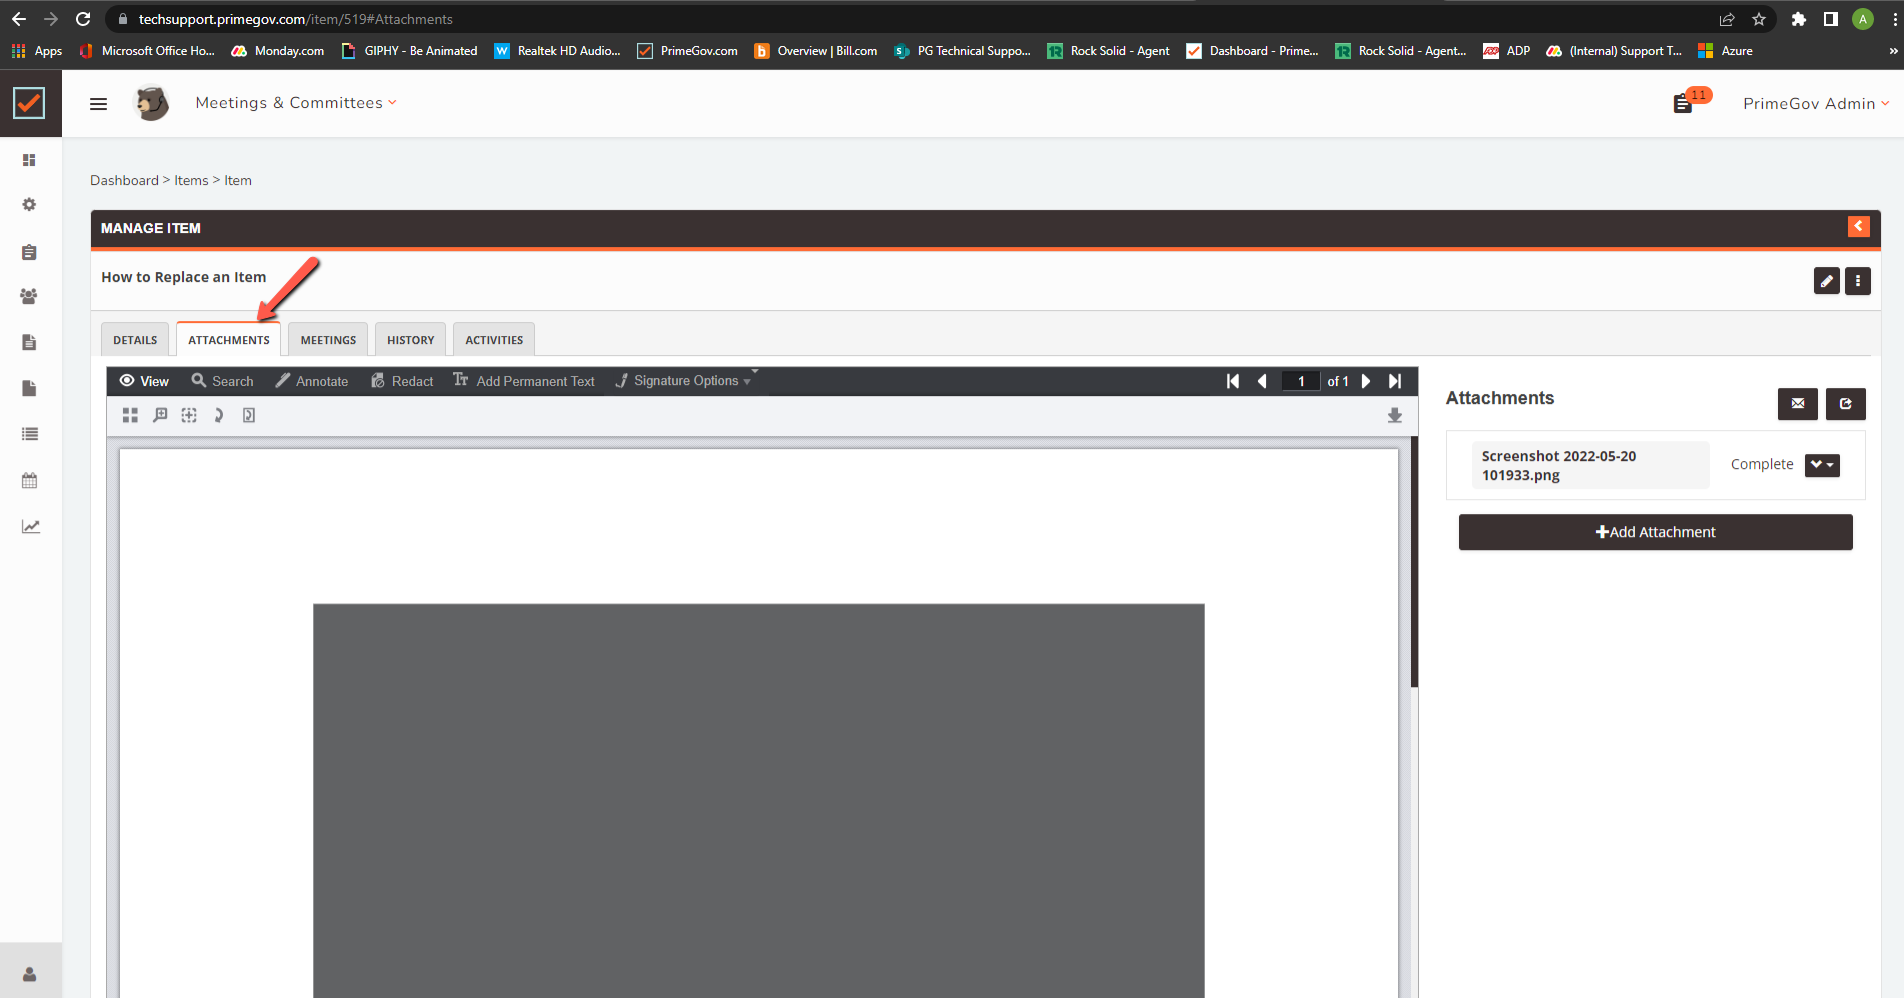Click the Items breadcrumb link

[x=191, y=180]
